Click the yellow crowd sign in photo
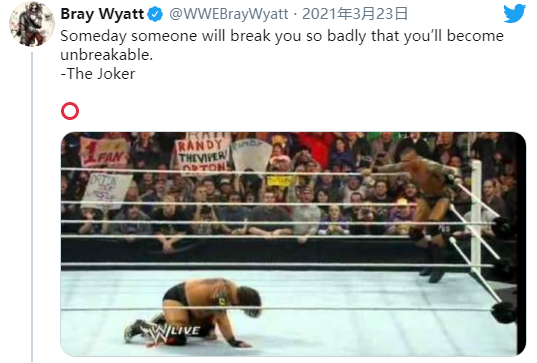This screenshot has width=537, height=363. click(x=281, y=181)
